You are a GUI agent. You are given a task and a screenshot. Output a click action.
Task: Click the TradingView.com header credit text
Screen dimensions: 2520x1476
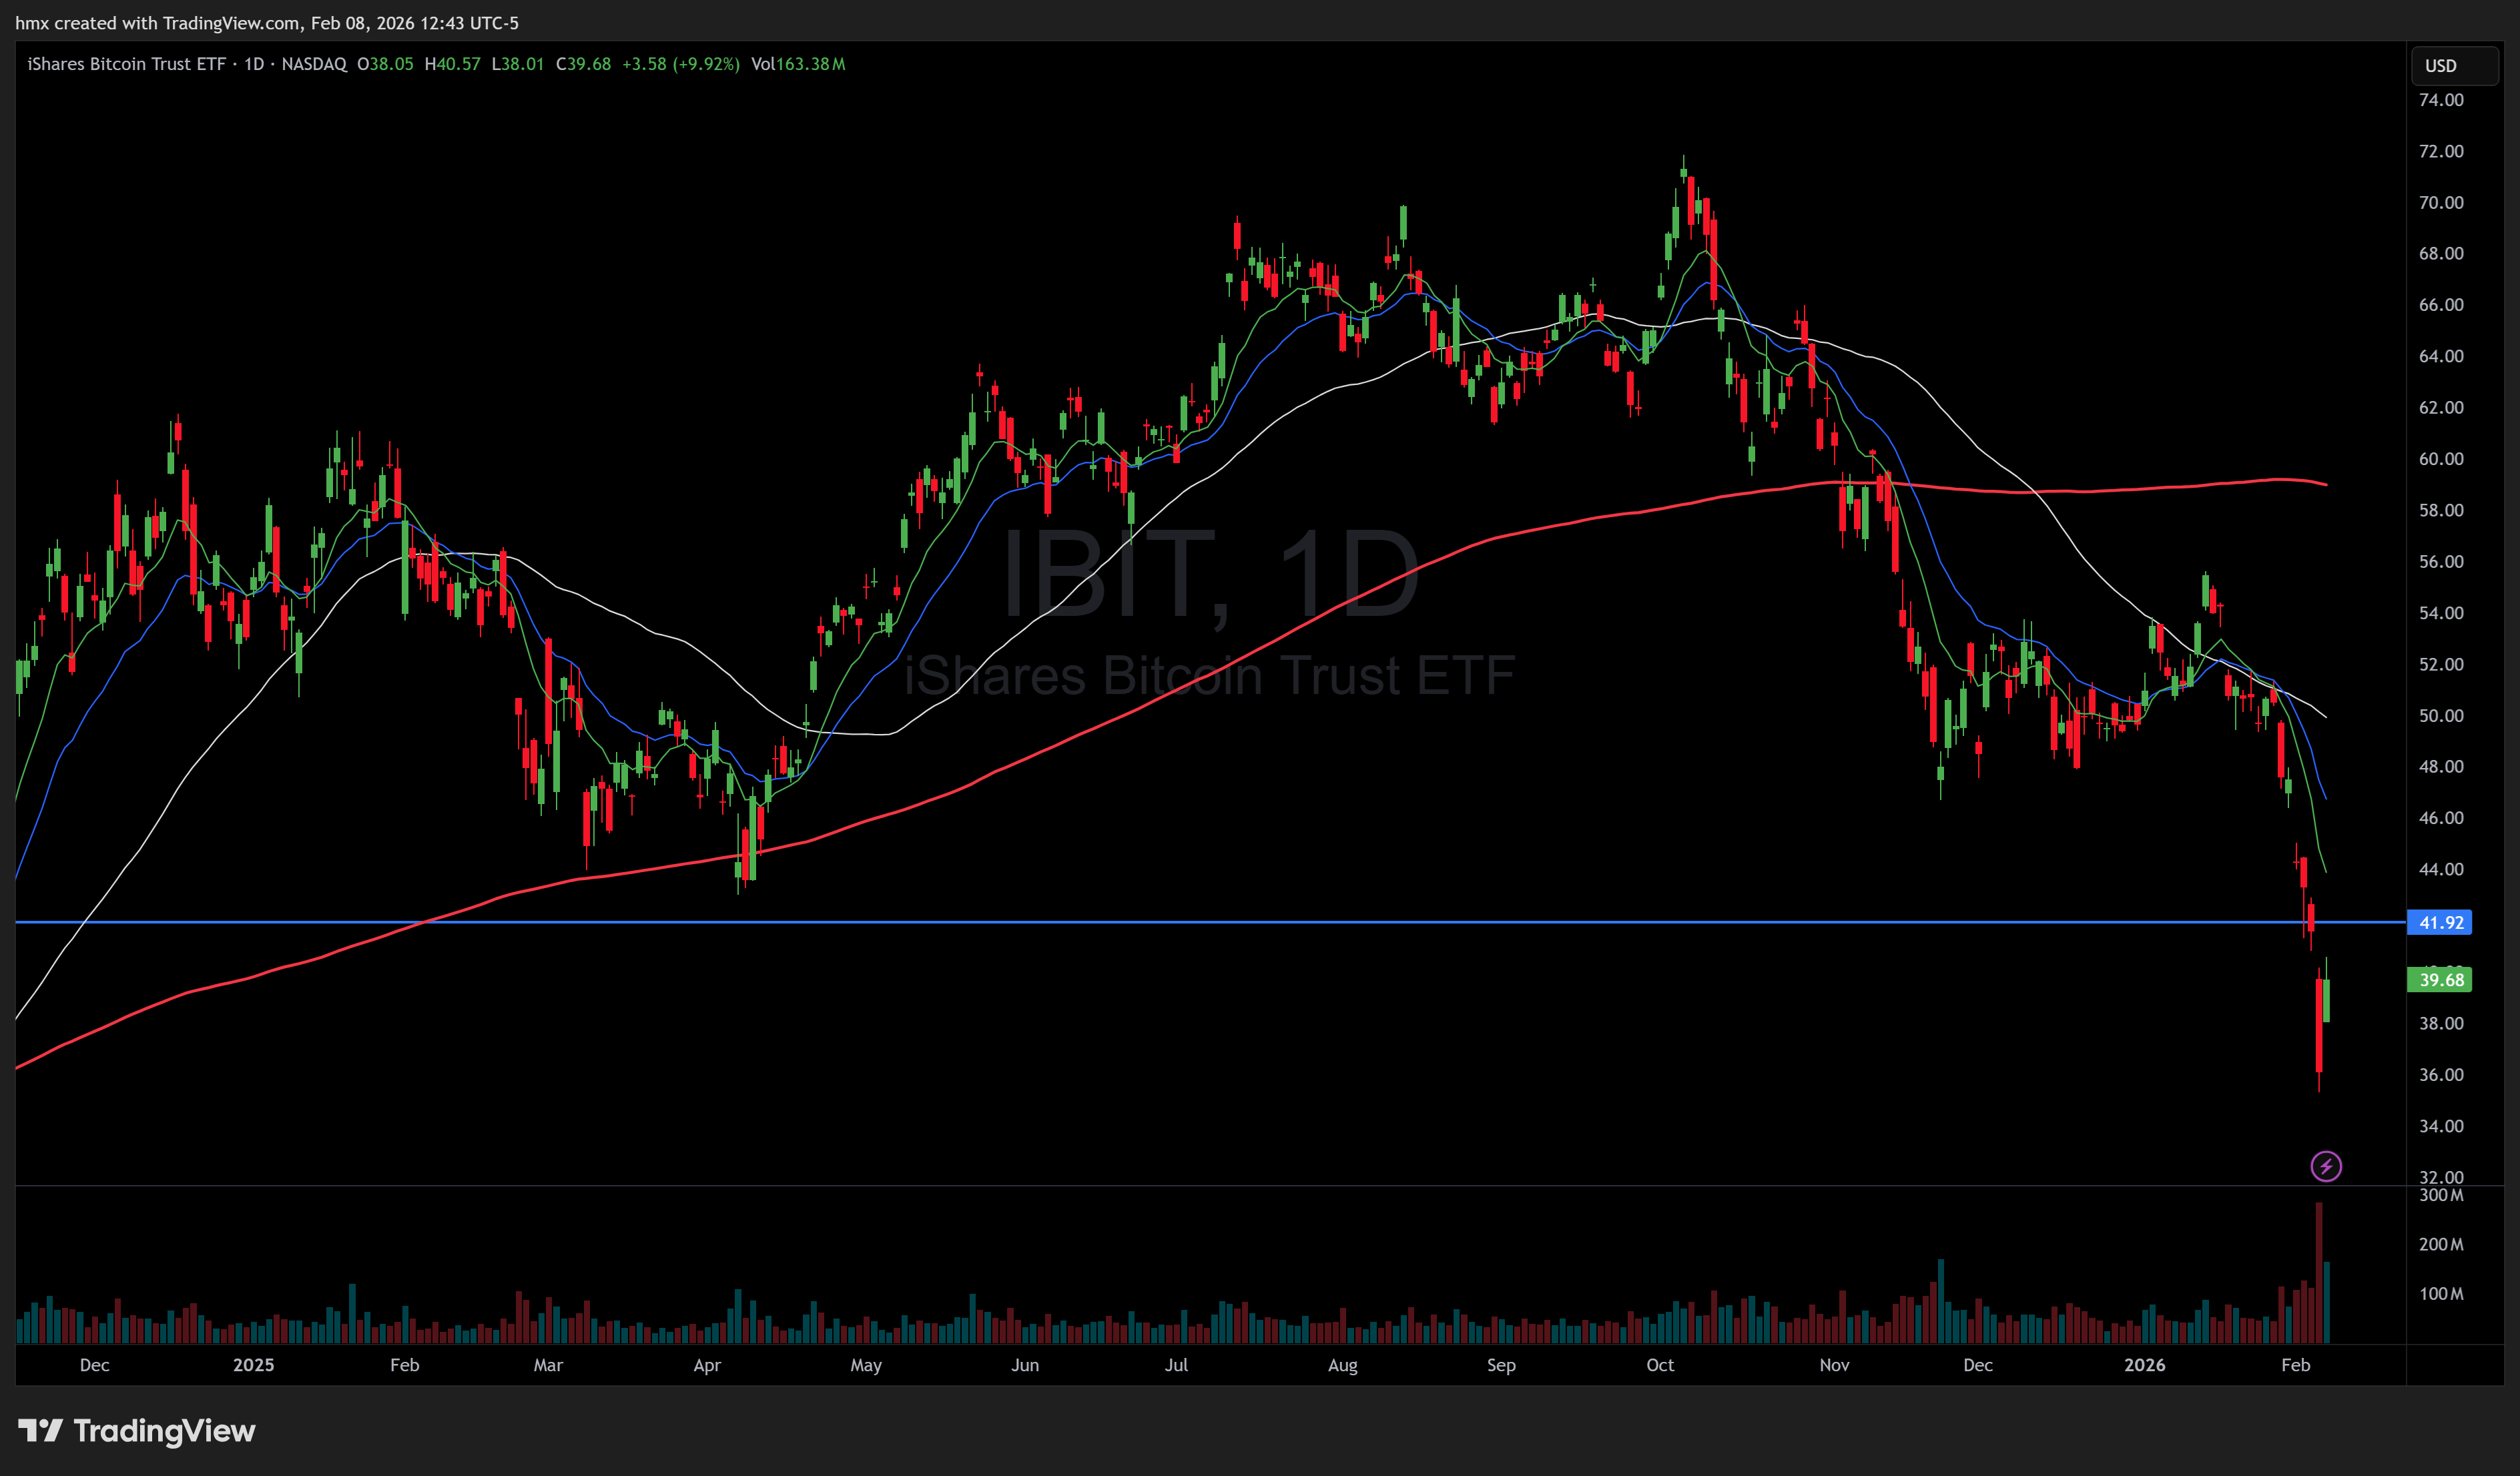(230, 22)
